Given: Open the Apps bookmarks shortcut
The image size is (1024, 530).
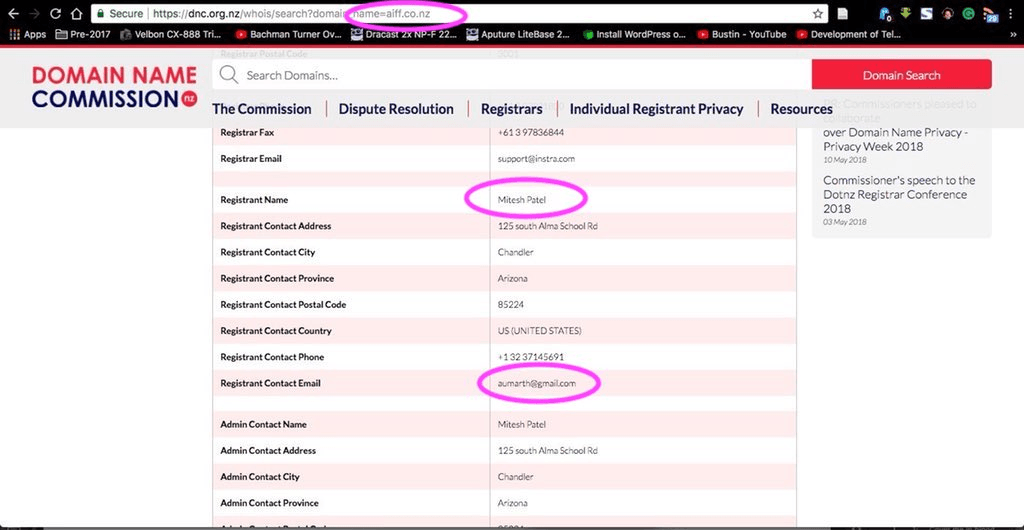Looking at the screenshot, I should tap(27, 34).
